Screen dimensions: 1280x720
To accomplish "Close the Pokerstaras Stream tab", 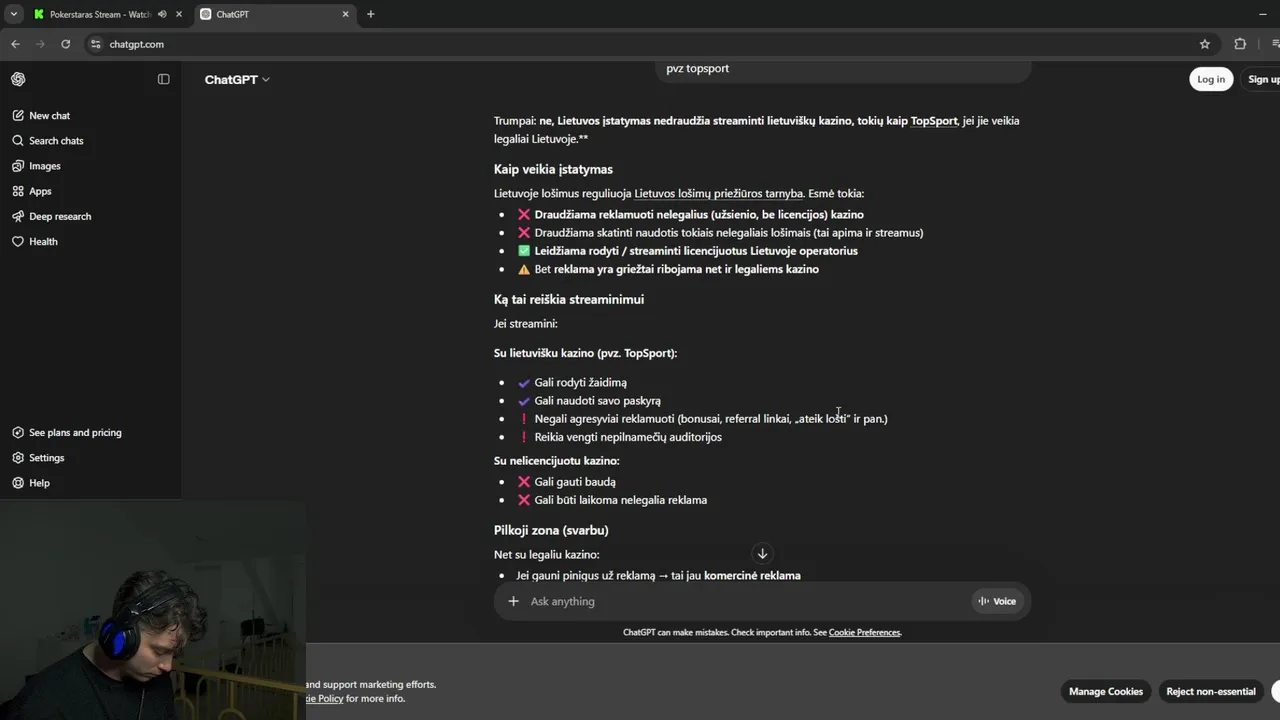I will (x=179, y=14).
